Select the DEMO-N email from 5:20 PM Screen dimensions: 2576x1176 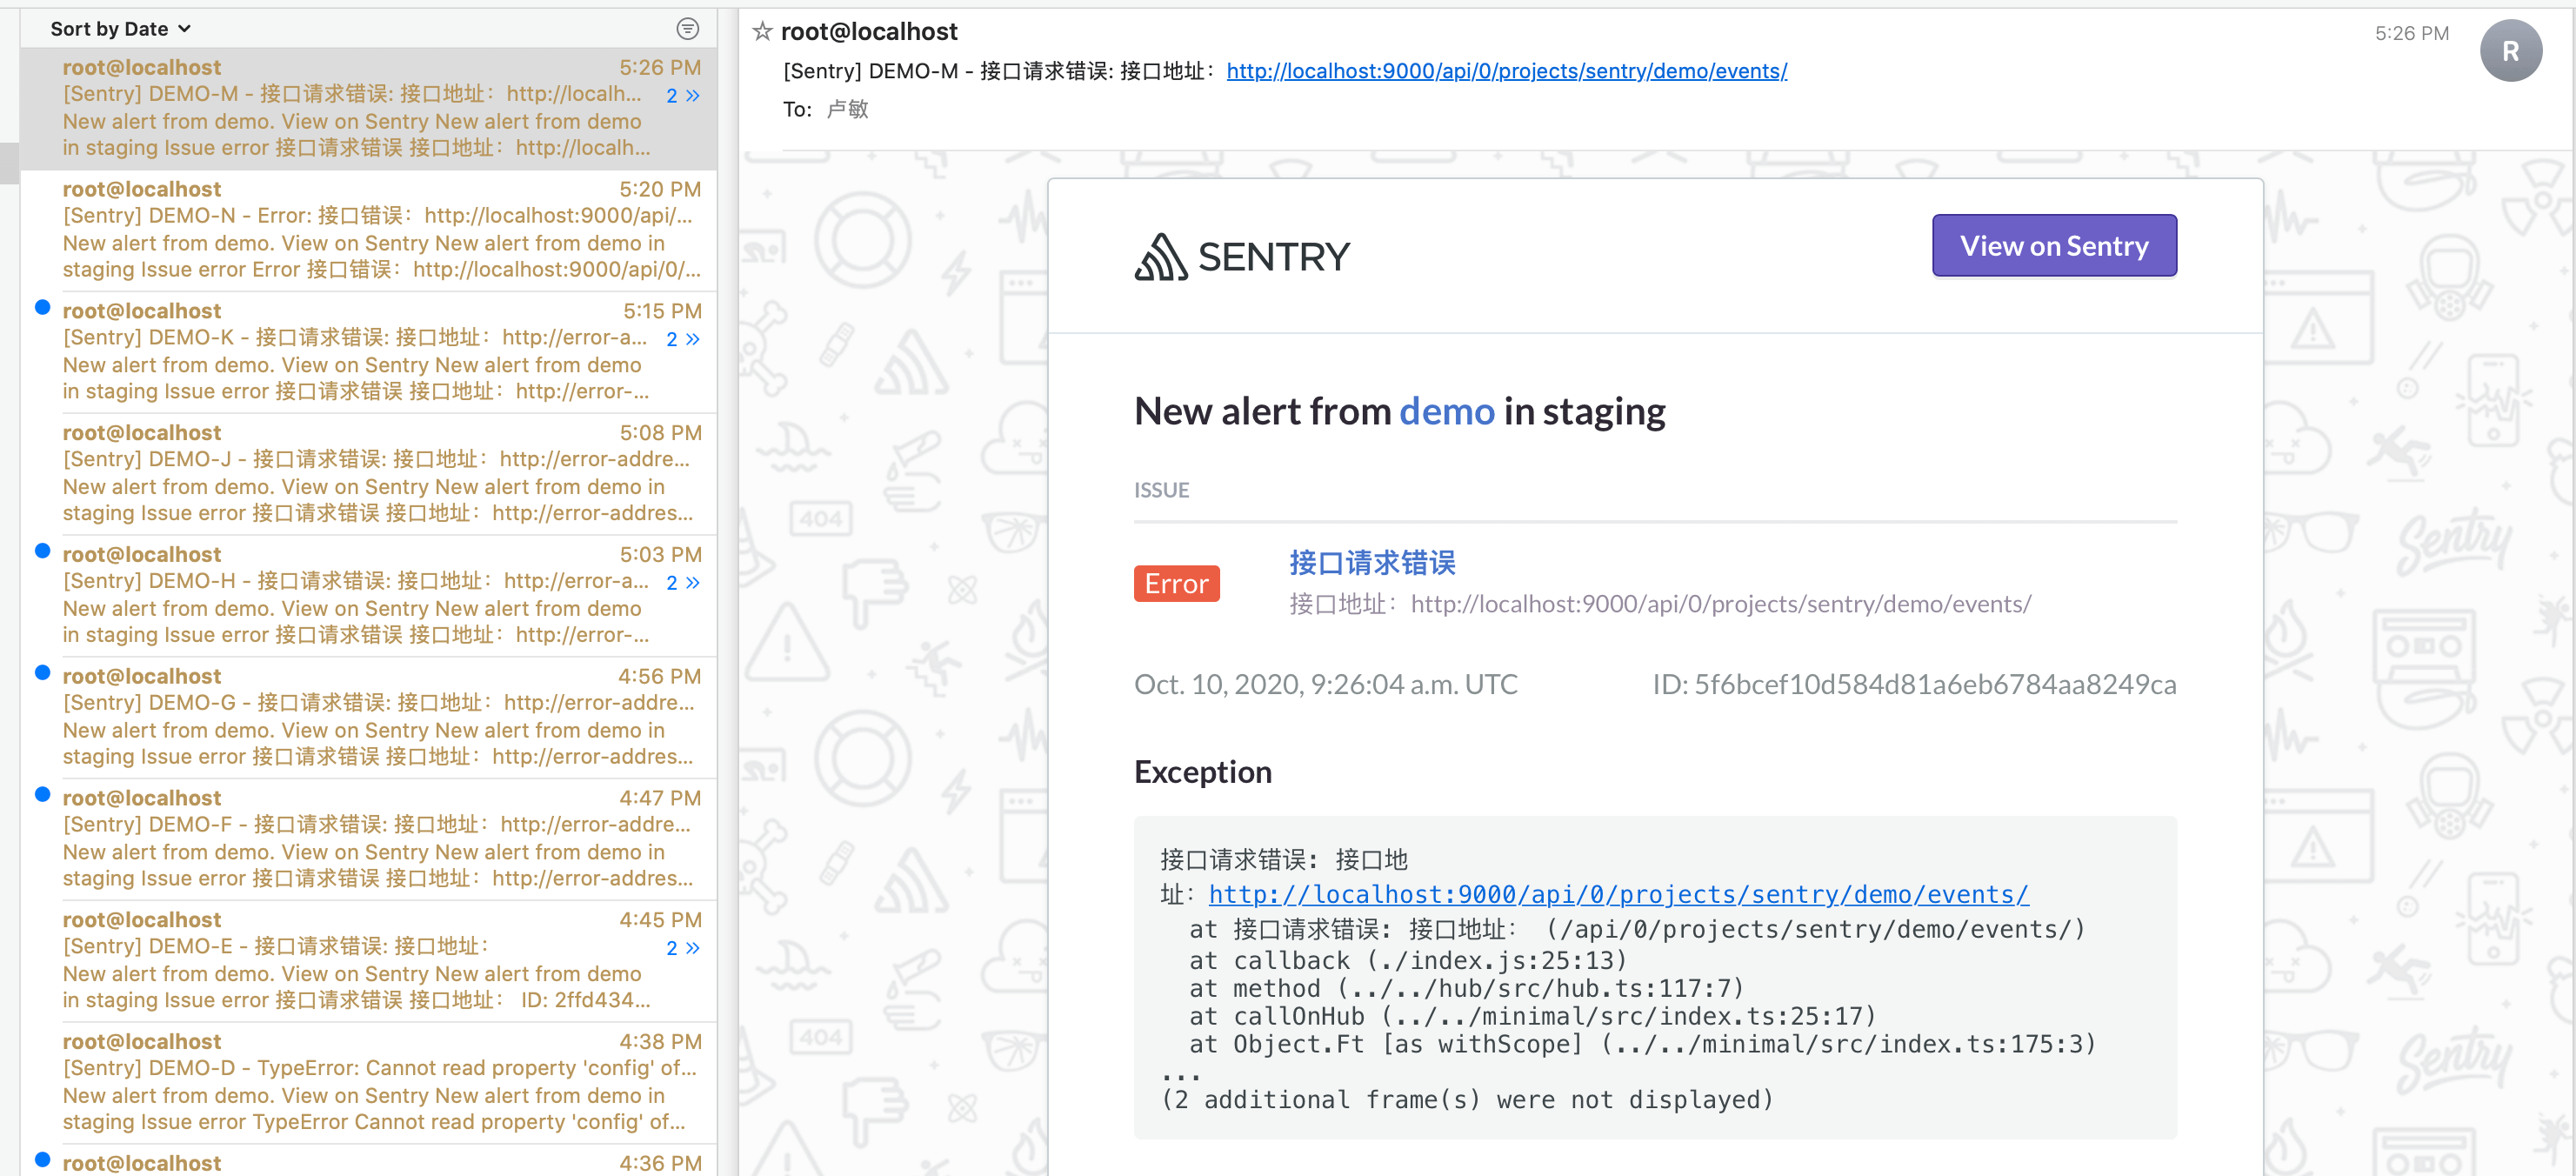pos(369,230)
